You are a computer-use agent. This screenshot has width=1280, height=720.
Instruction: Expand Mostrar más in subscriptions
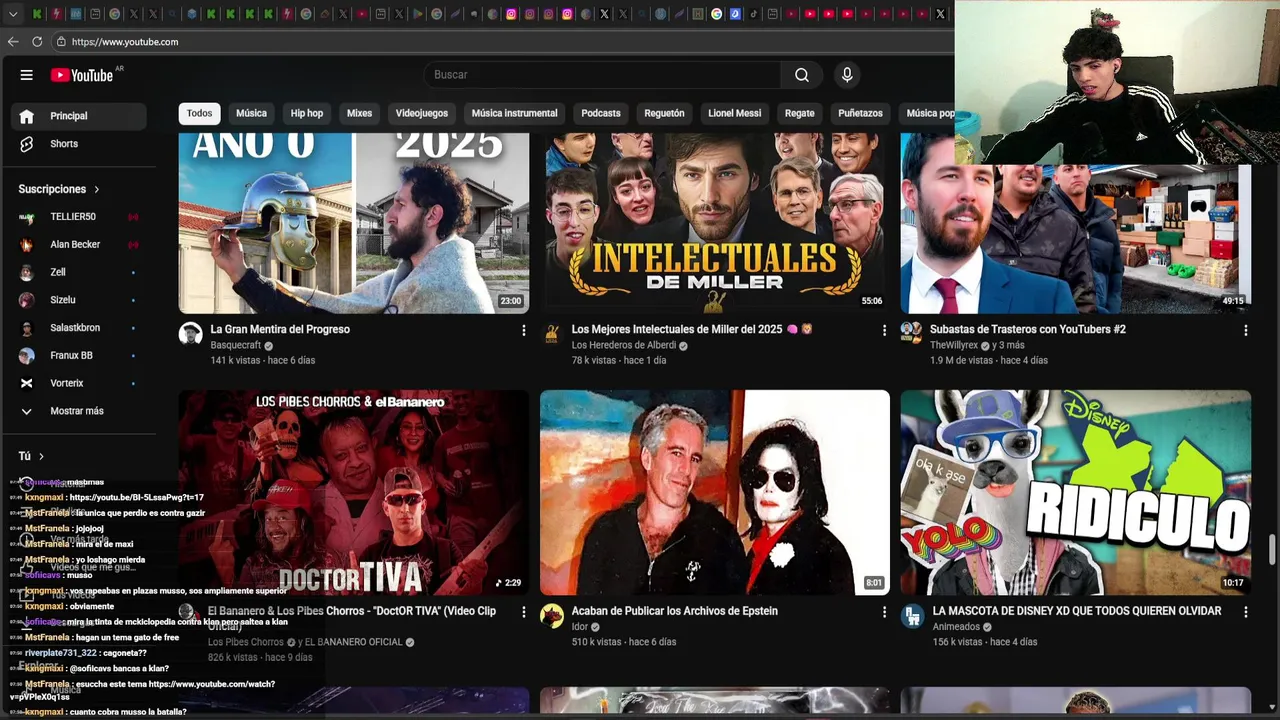point(79,411)
